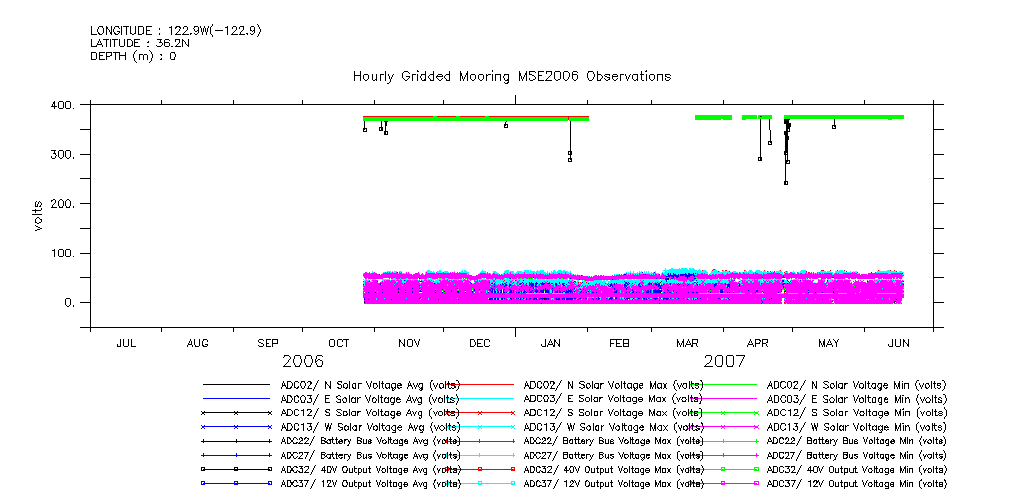This screenshot has width=1009, height=504.
Task: Select the ADC02/ N Solar Voltage Avg legend label
Action: coord(370,384)
